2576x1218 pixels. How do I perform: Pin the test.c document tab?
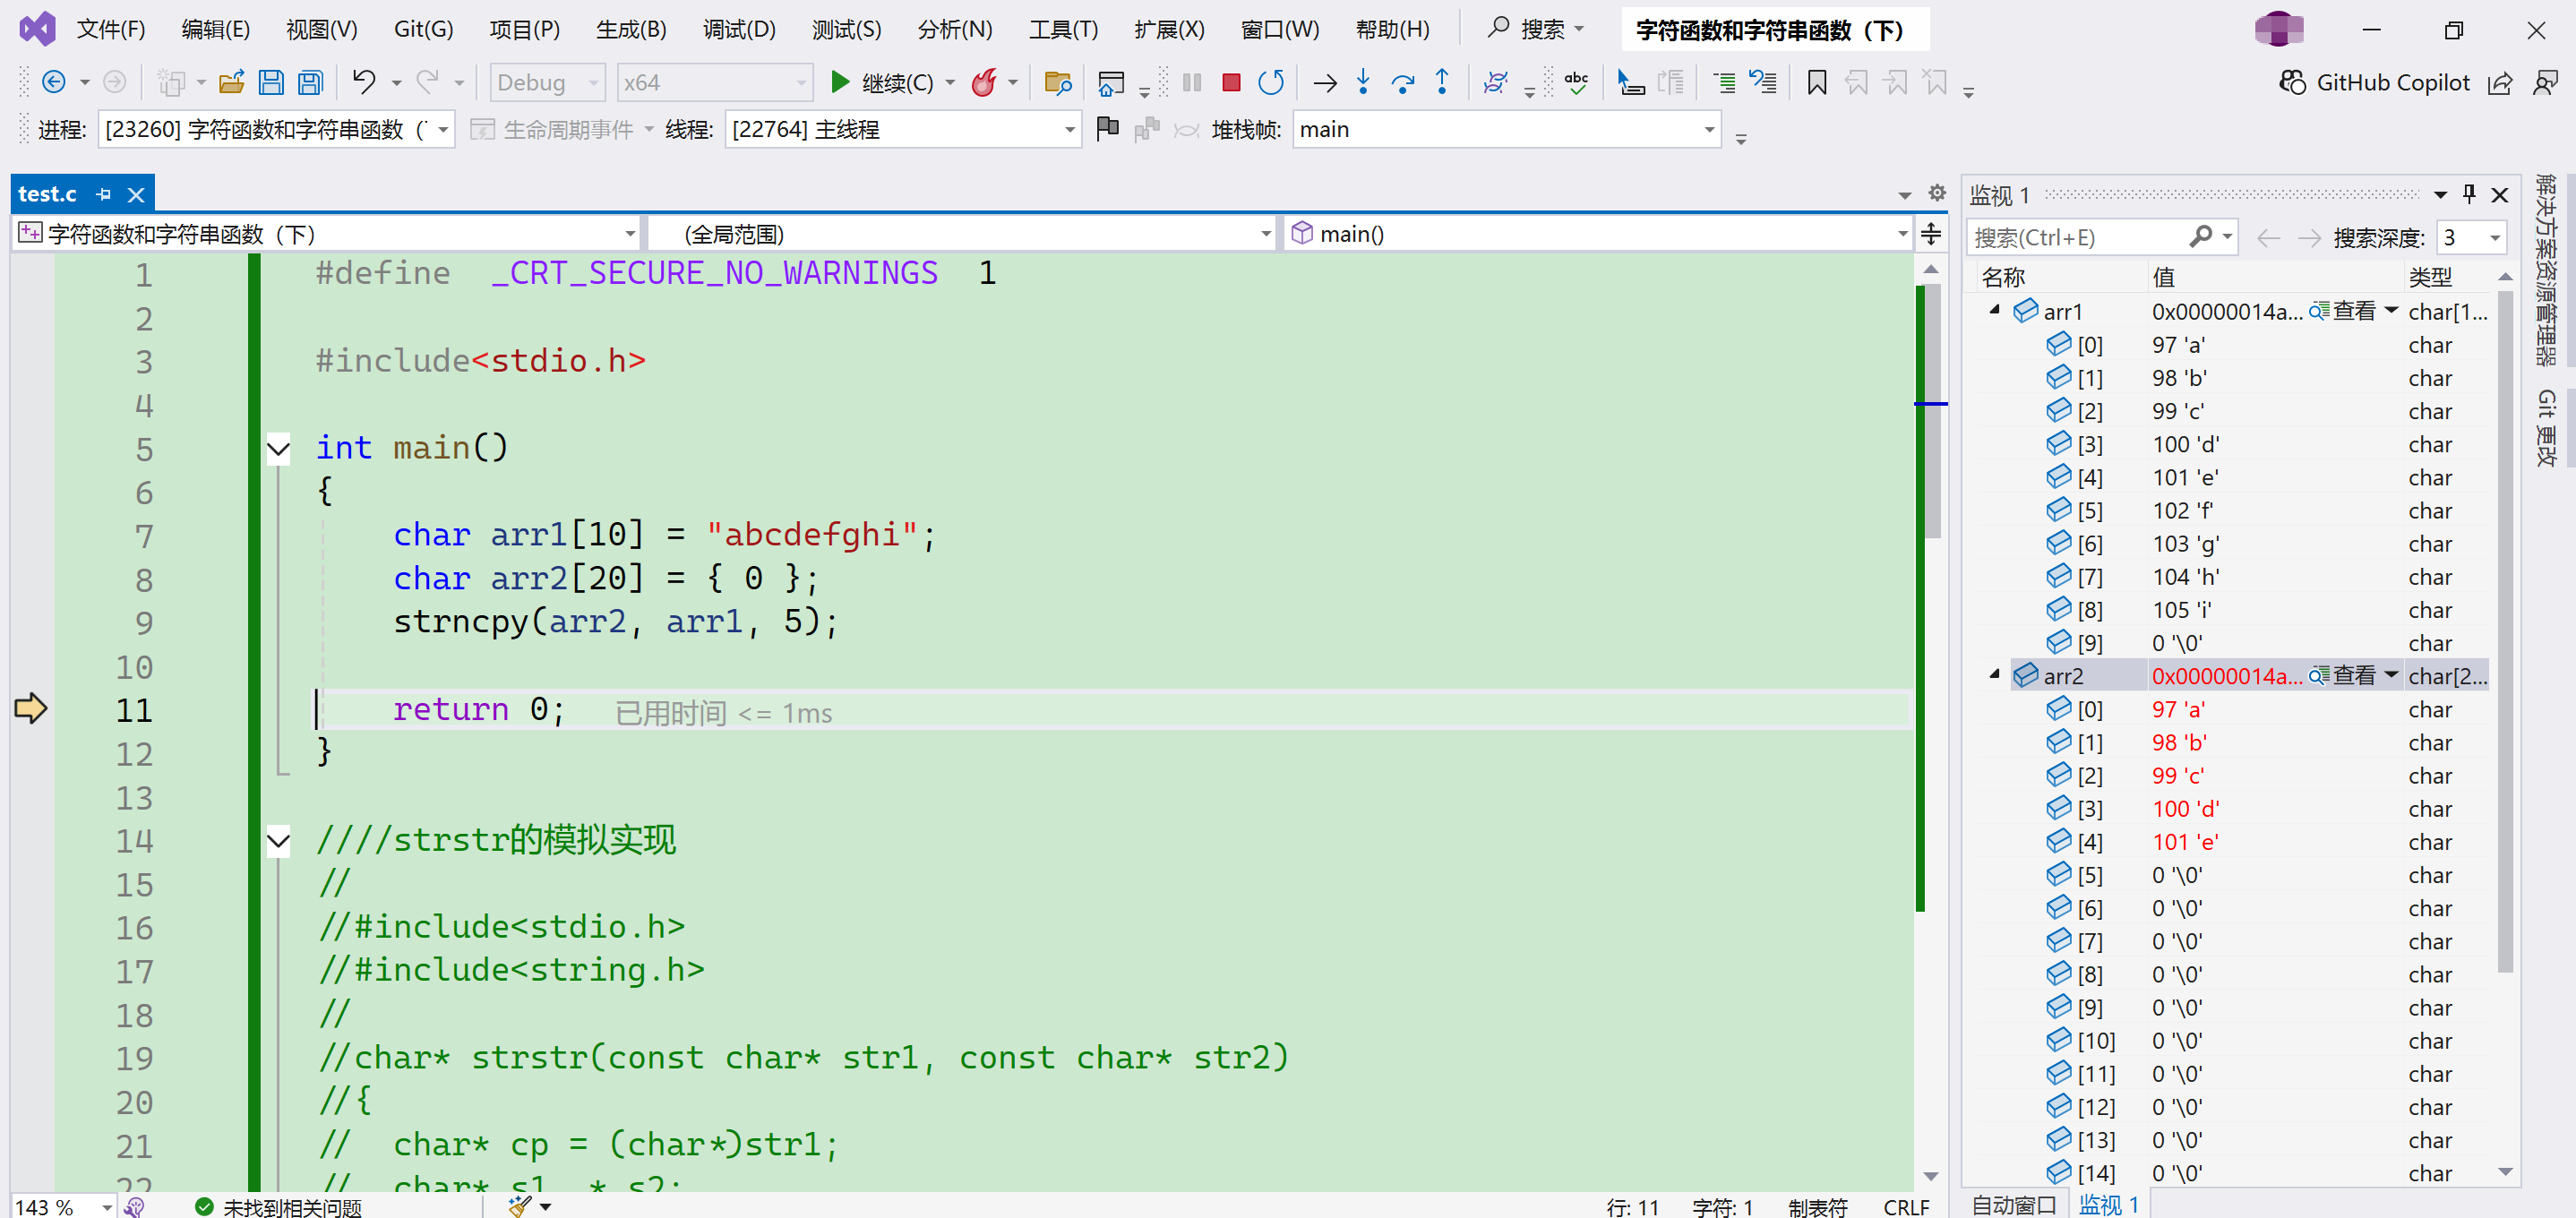(103, 193)
